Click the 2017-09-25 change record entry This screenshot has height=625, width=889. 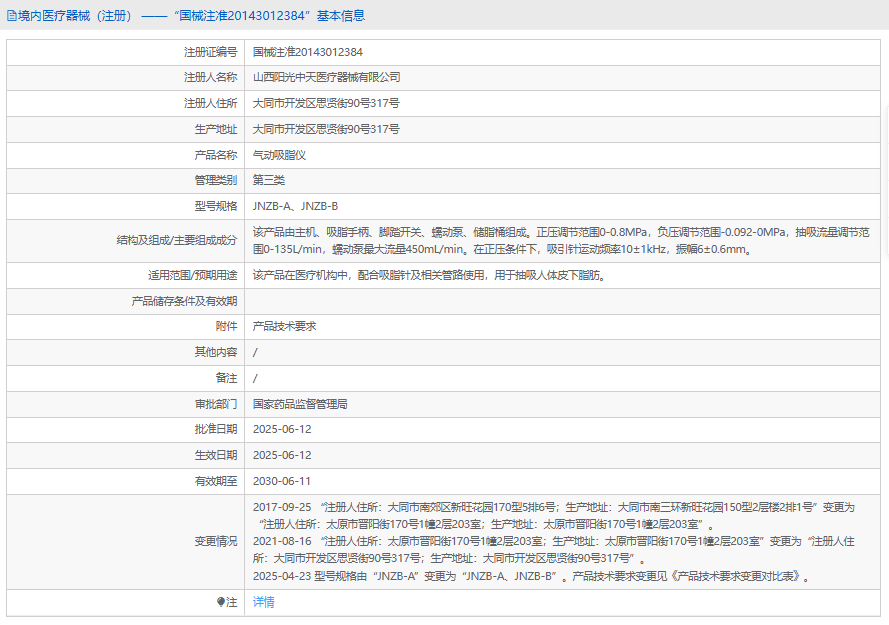[282, 507]
